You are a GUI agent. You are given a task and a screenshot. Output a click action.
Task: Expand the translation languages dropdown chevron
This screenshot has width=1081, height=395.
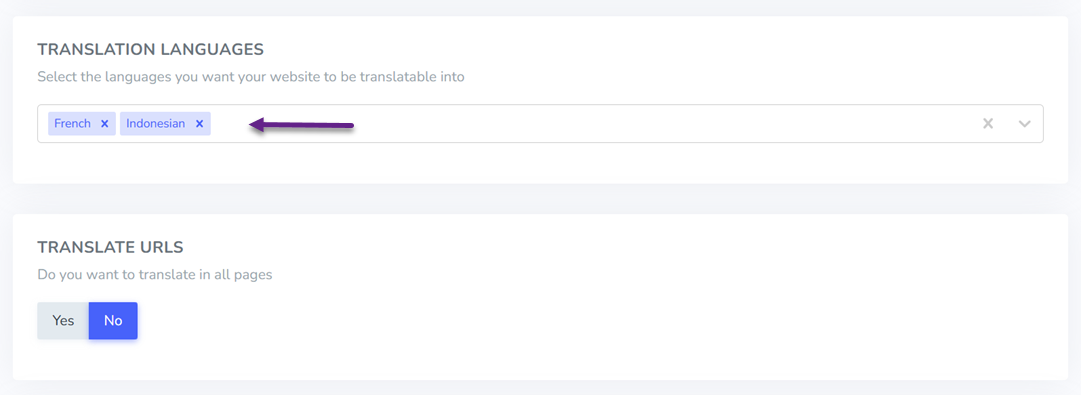pyautogui.click(x=1024, y=124)
